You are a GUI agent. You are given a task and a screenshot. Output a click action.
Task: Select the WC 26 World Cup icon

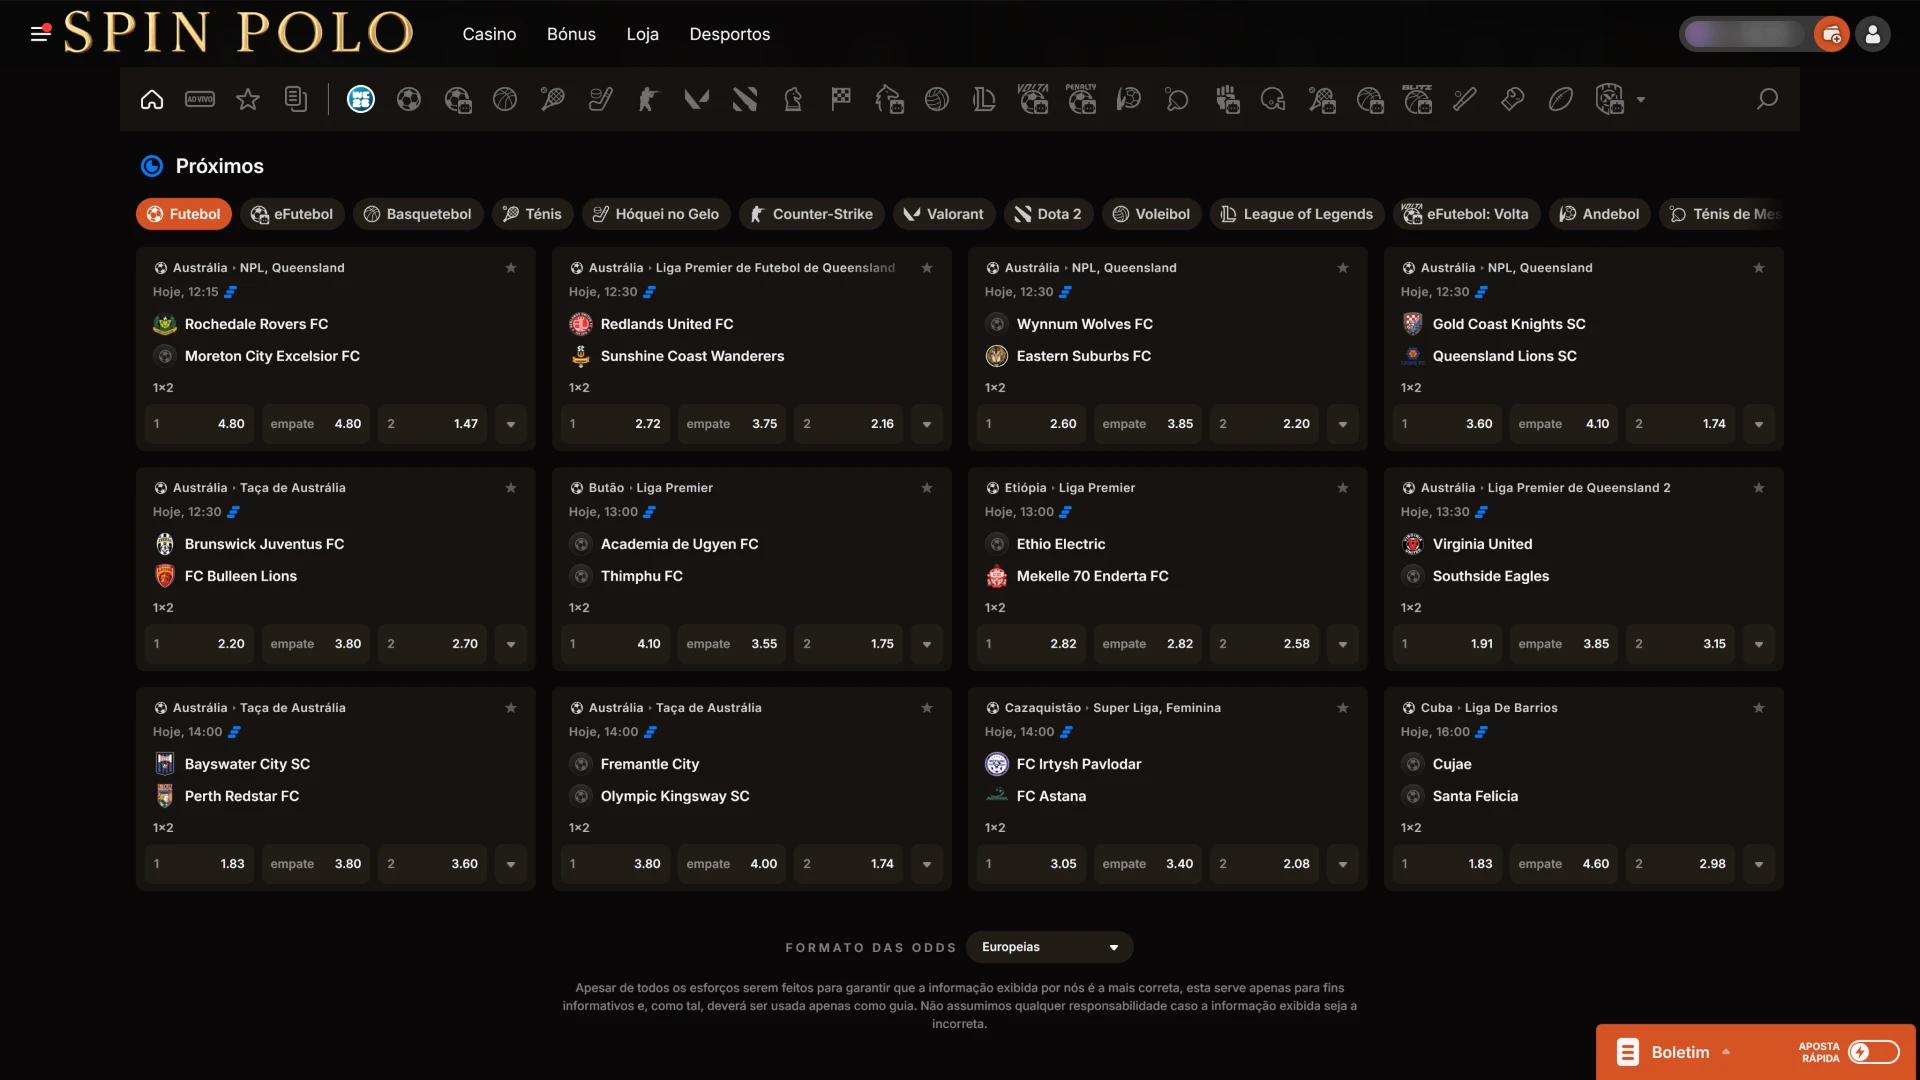(361, 99)
